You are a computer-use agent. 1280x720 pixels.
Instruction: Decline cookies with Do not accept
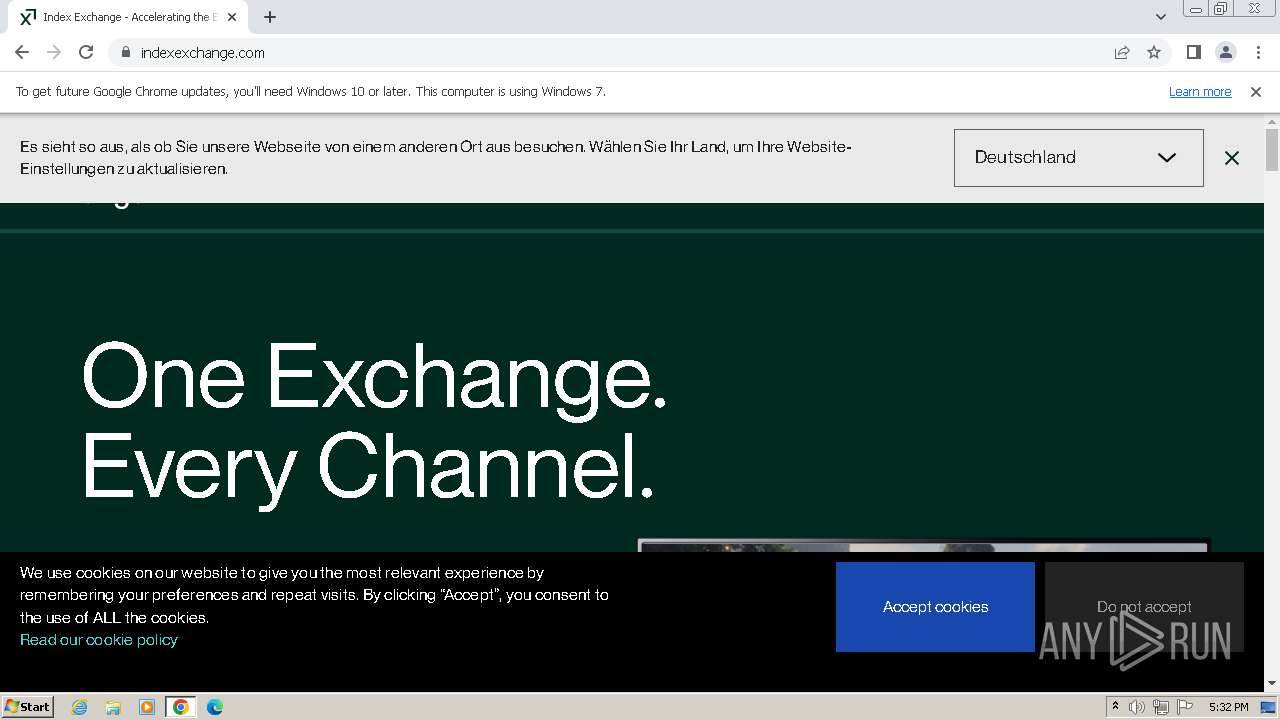1144,607
